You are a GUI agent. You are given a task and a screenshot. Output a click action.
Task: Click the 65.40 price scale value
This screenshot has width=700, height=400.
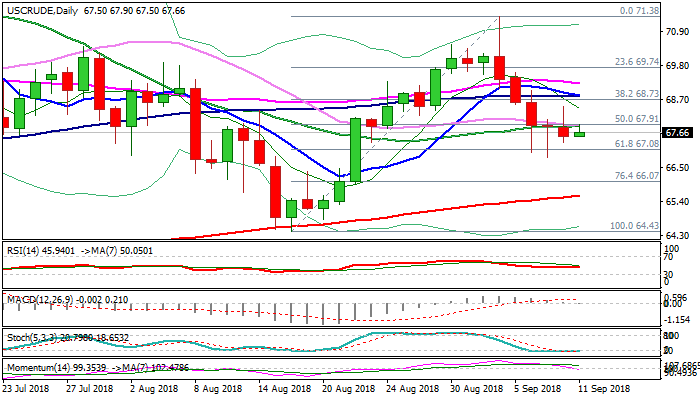pyautogui.click(x=678, y=202)
